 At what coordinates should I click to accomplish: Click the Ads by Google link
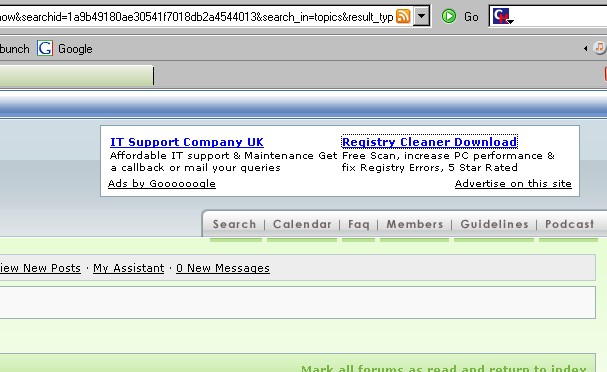point(162,183)
